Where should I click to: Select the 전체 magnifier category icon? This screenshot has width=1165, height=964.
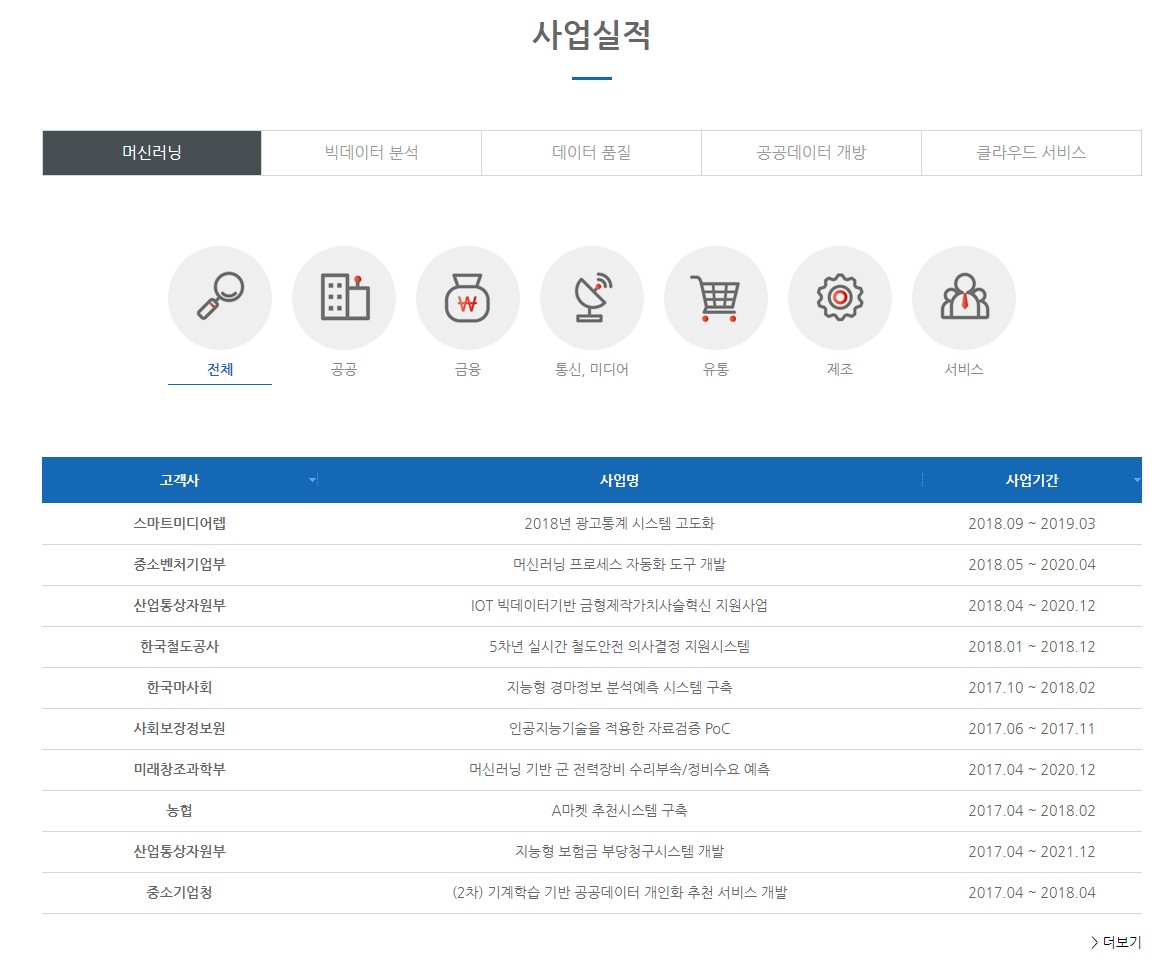220,297
